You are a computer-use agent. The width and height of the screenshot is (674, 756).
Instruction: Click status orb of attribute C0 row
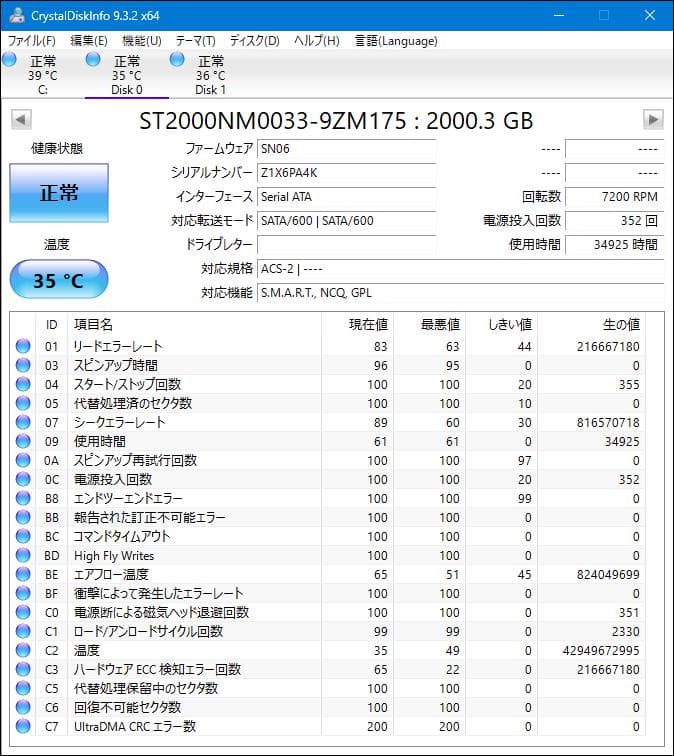[23, 612]
